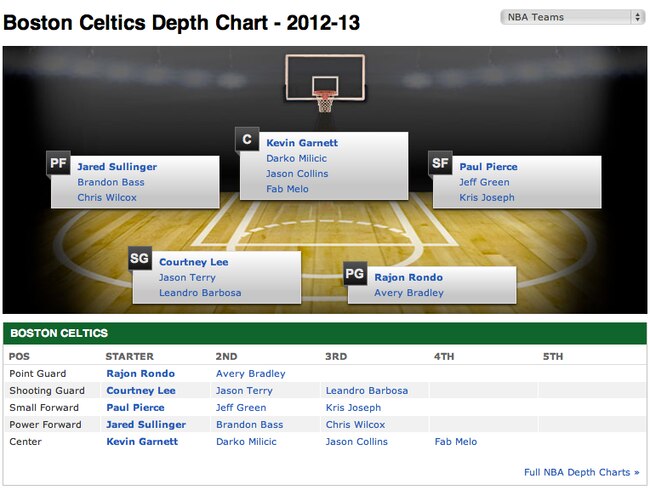
Task: Open Darko Milicic in court C box
Action: (296, 158)
